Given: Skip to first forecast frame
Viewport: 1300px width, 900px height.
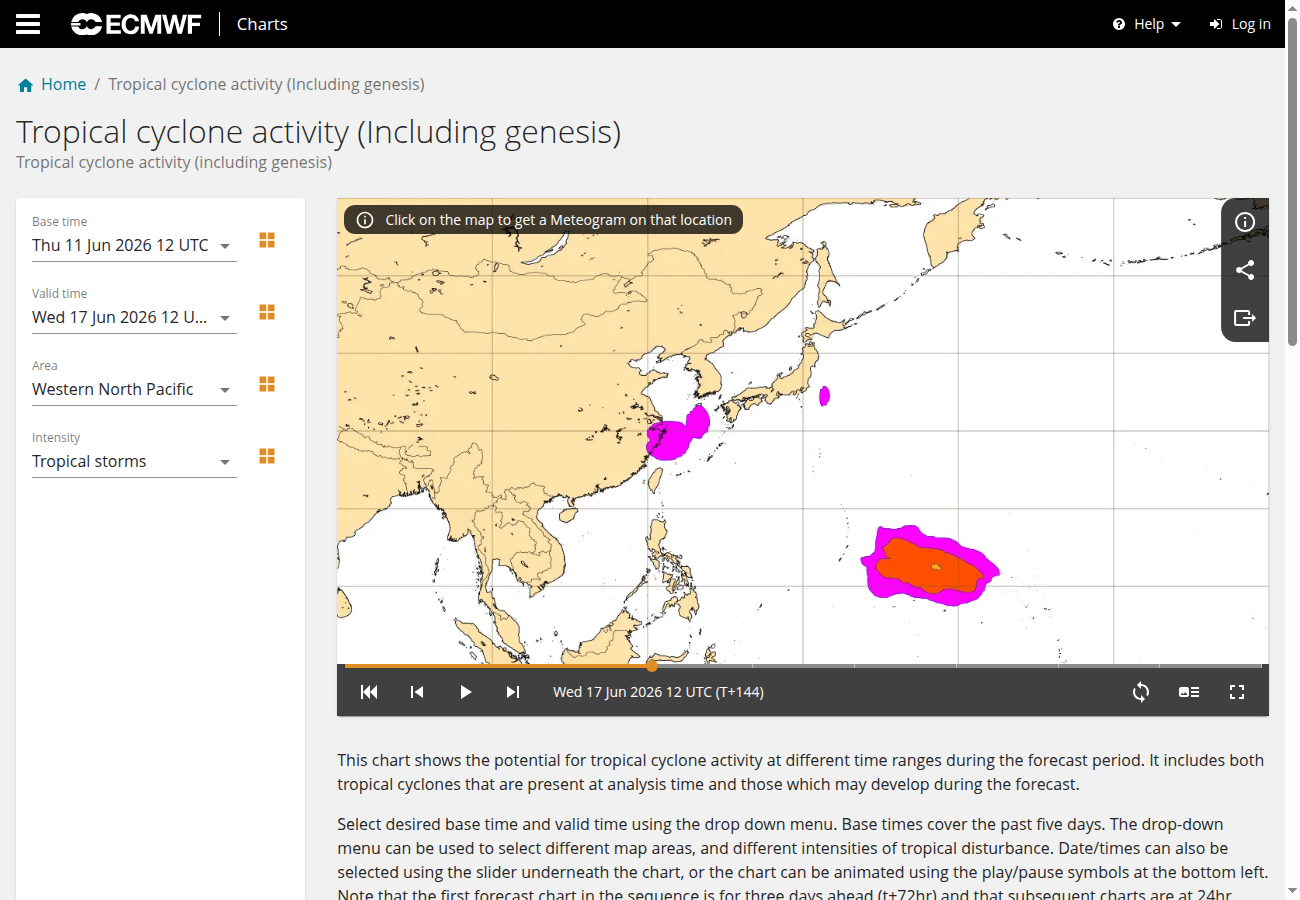Looking at the screenshot, I should tap(369, 692).
